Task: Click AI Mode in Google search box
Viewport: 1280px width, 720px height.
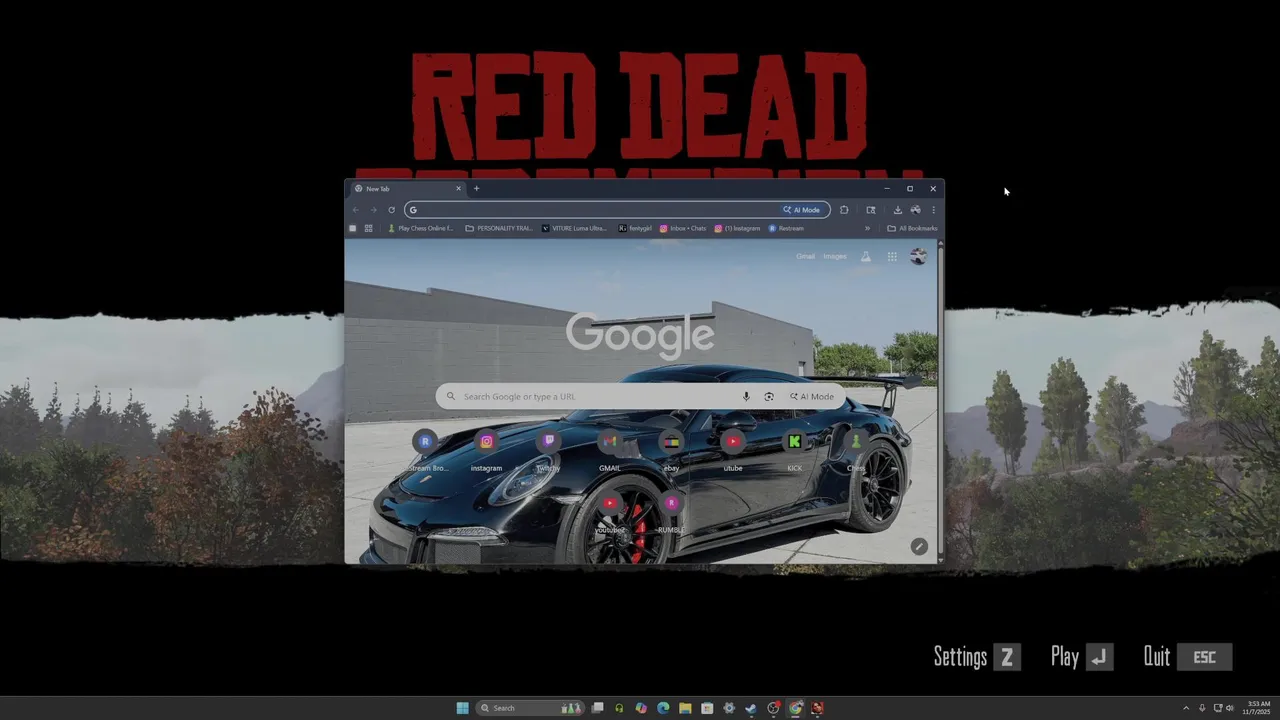Action: [812, 397]
